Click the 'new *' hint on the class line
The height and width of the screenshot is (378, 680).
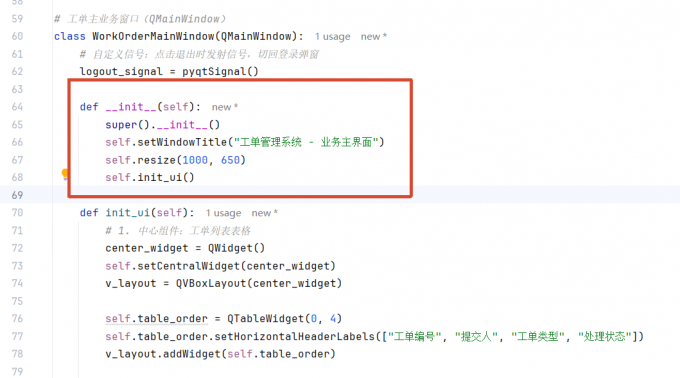[x=374, y=37]
